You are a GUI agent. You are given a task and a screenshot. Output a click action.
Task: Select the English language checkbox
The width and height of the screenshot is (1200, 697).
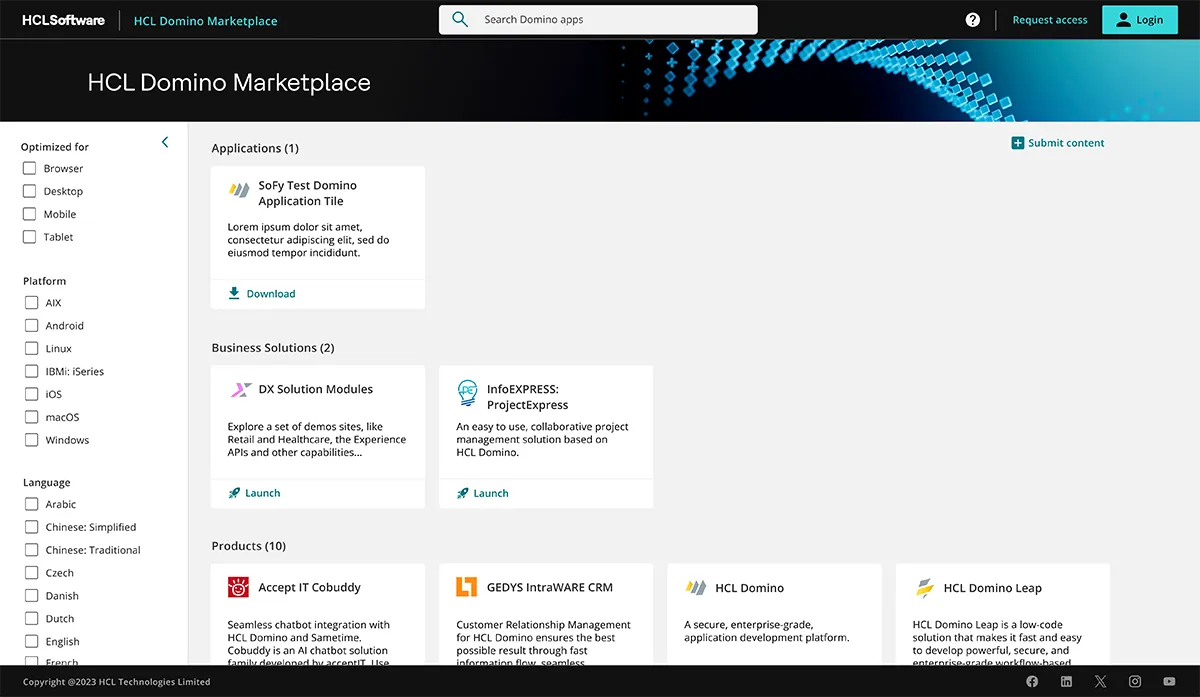click(x=29, y=641)
